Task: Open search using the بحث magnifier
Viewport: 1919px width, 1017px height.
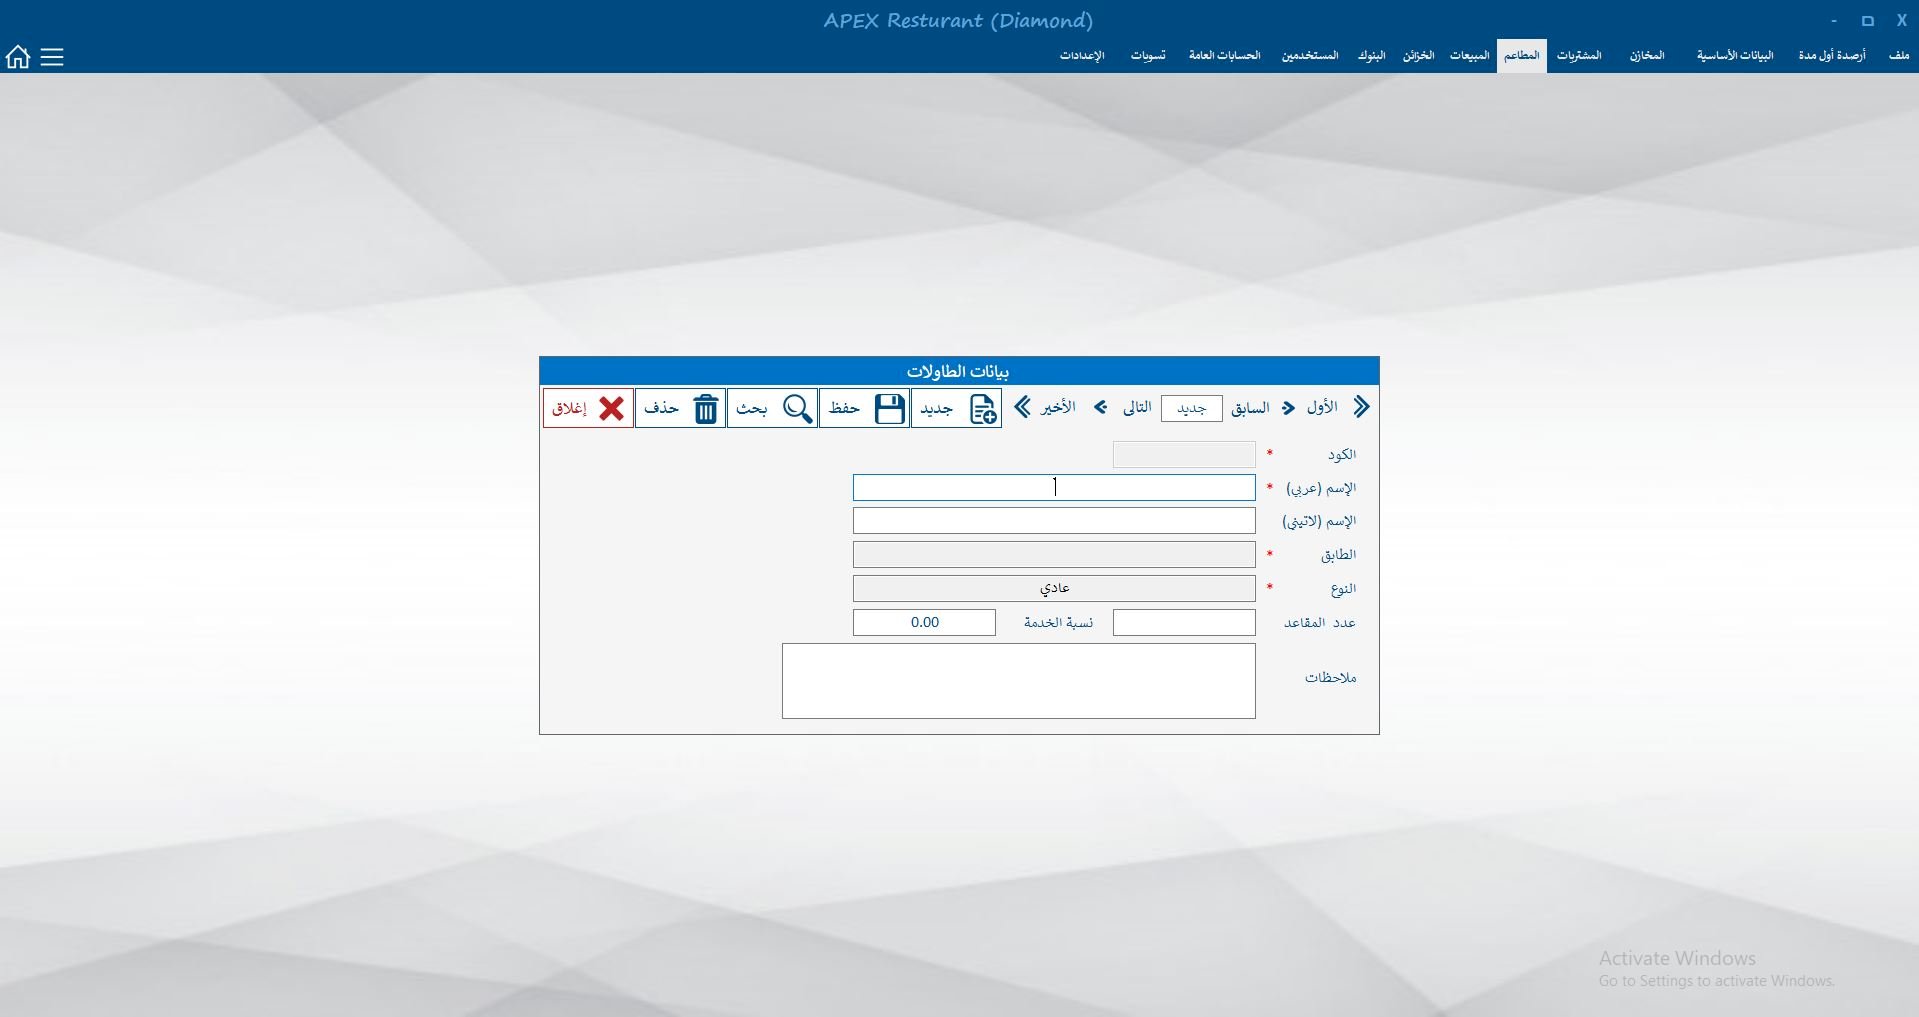Action: [773, 408]
